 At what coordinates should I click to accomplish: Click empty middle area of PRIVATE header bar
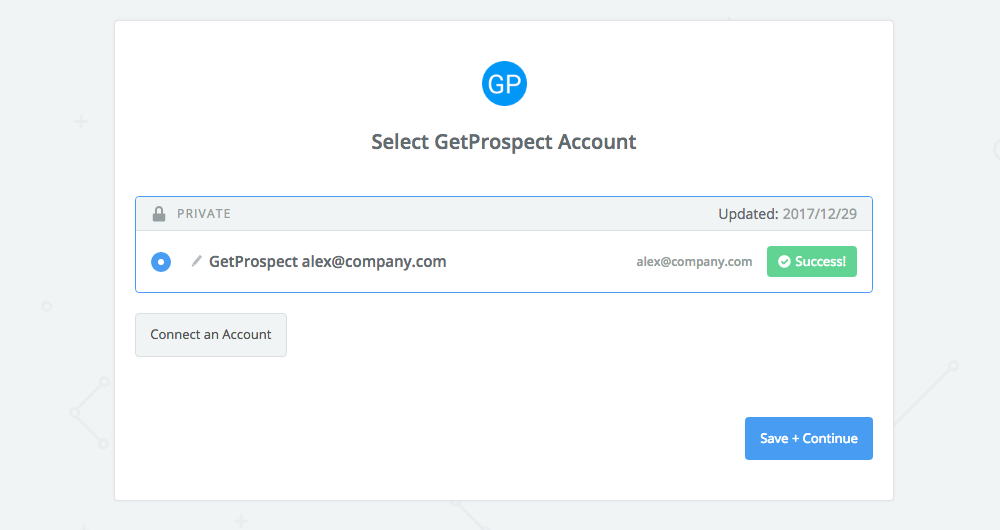[x=472, y=214]
